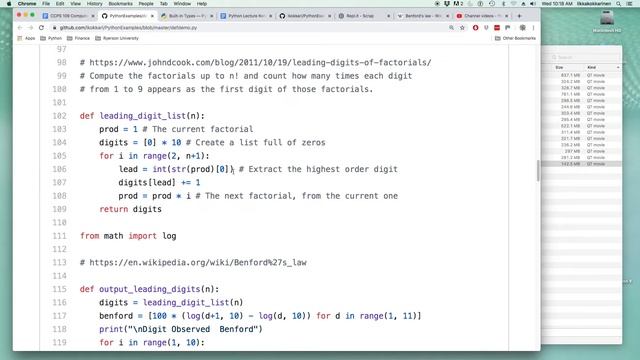Open the History menu
This screenshot has height=360, width=640.
pyautogui.click(x=94, y=4)
